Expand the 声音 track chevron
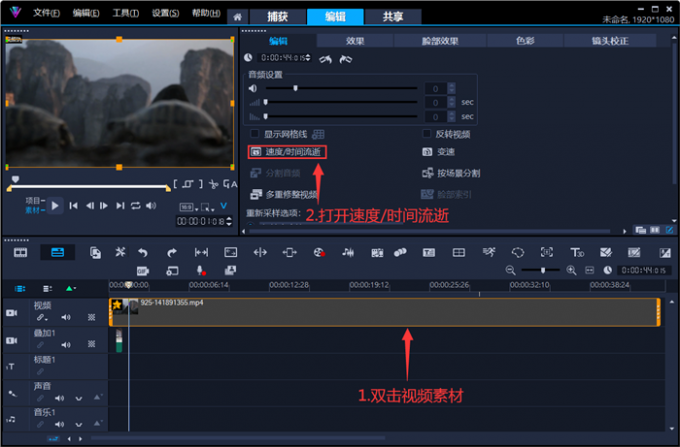Screen dimensions: 680x447 click(78, 398)
